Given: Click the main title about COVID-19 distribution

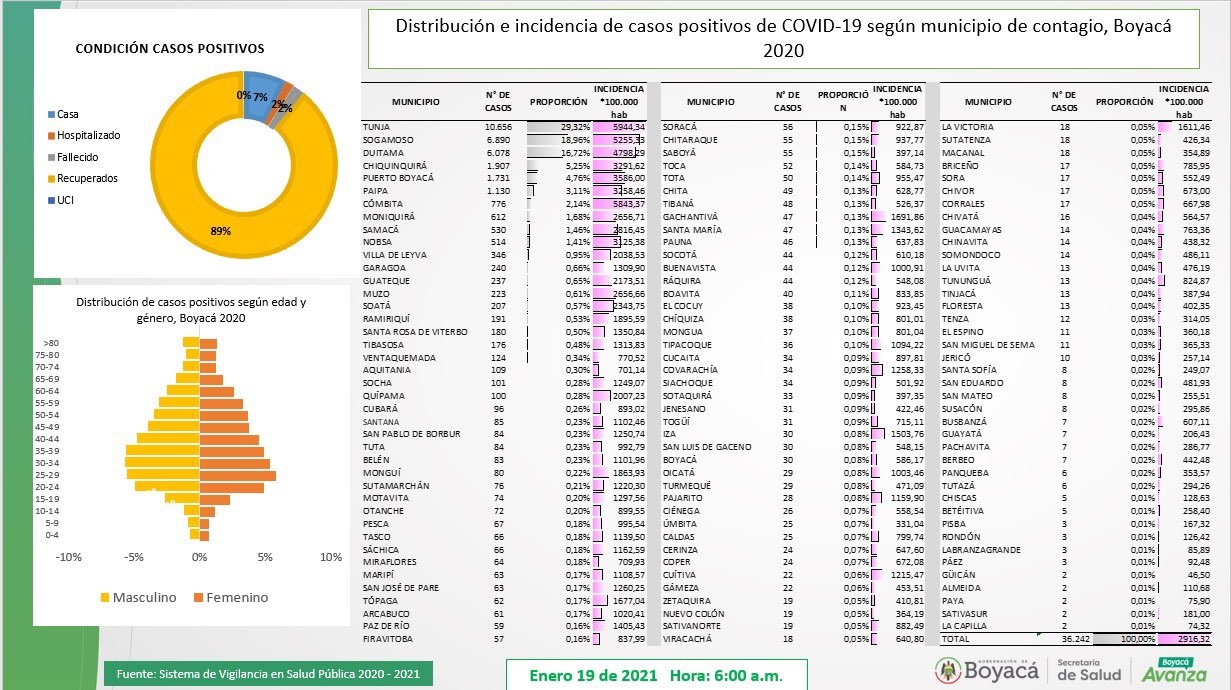Looking at the screenshot, I should click(783, 38).
